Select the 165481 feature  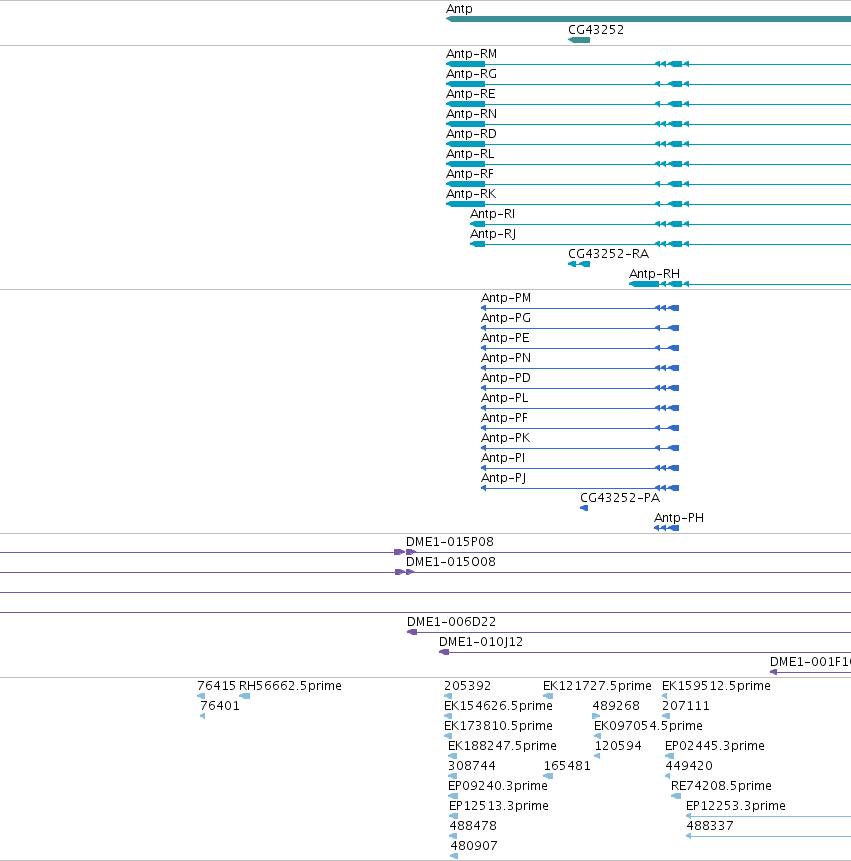pyautogui.click(x=548, y=776)
